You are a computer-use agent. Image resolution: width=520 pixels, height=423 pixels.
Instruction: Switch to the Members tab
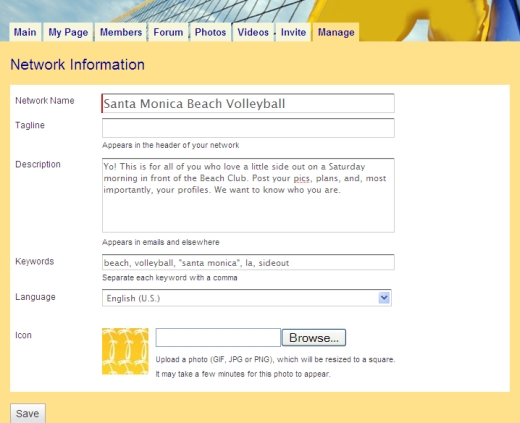coord(121,32)
